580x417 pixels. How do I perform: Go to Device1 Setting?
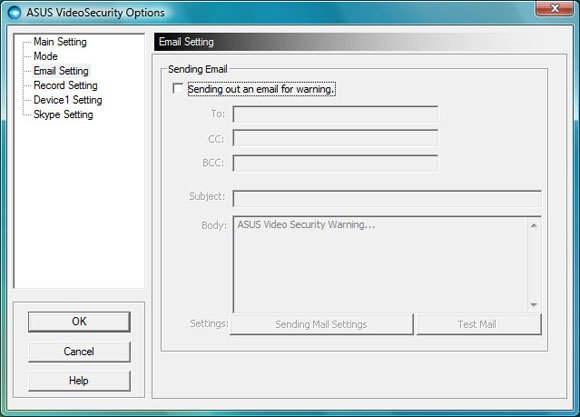pyautogui.click(x=68, y=100)
